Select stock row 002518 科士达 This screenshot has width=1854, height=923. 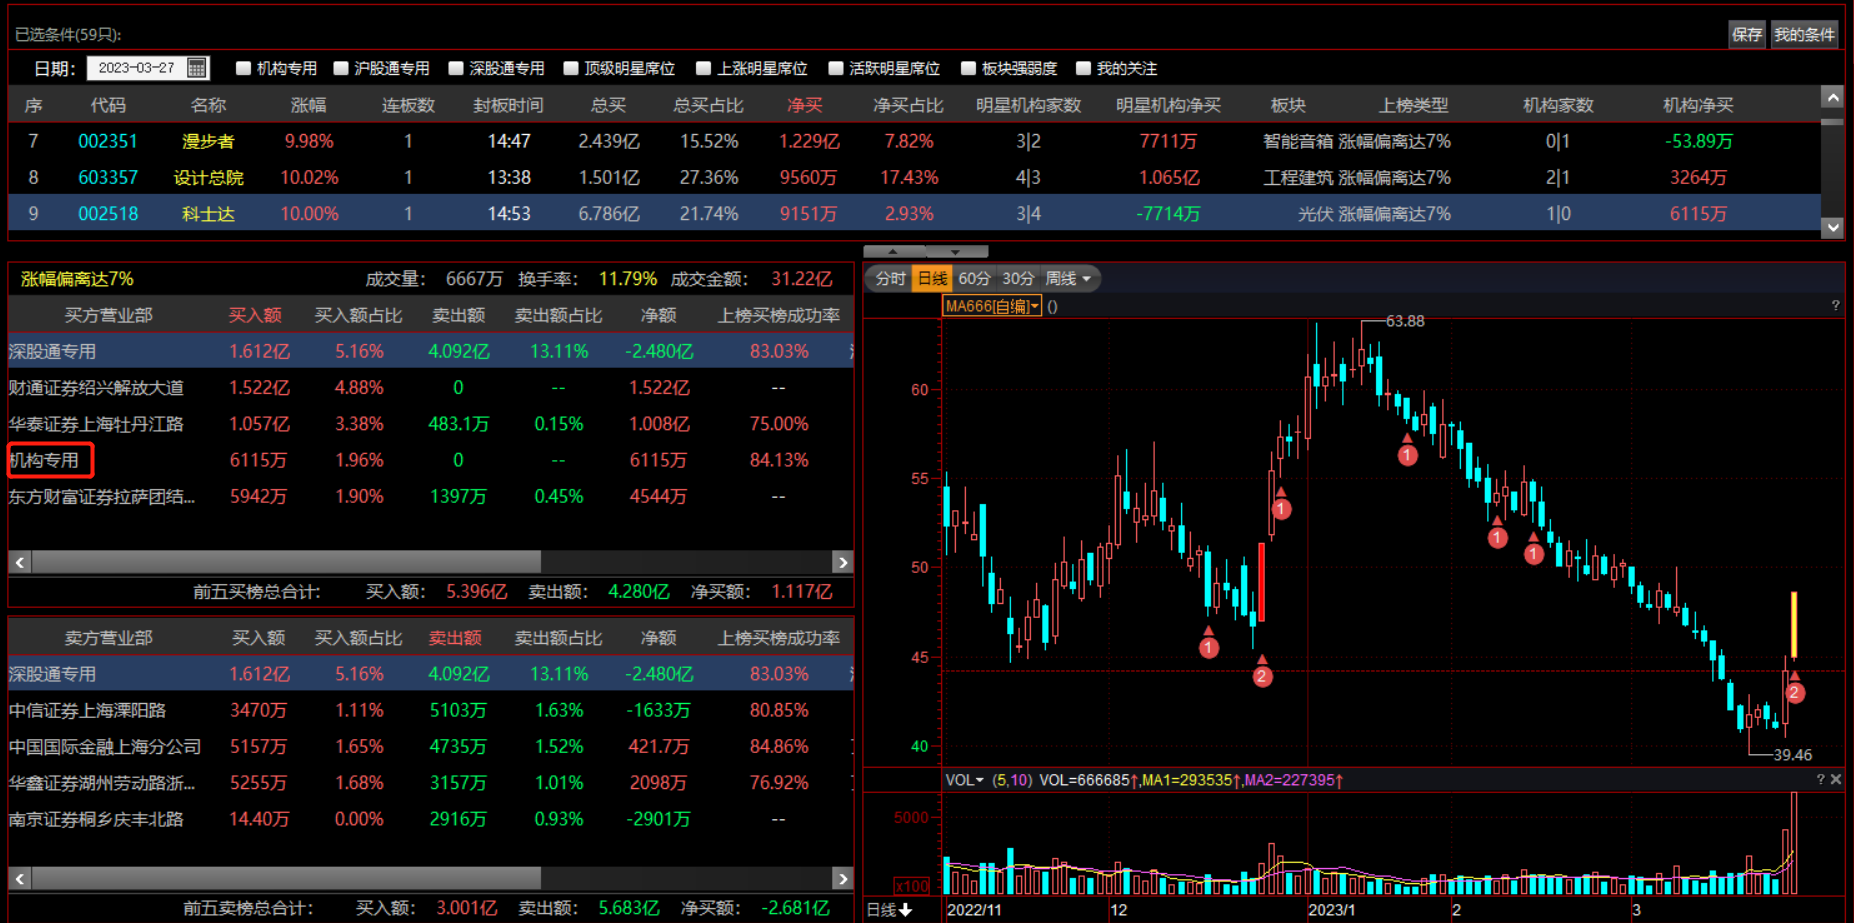click(914, 213)
